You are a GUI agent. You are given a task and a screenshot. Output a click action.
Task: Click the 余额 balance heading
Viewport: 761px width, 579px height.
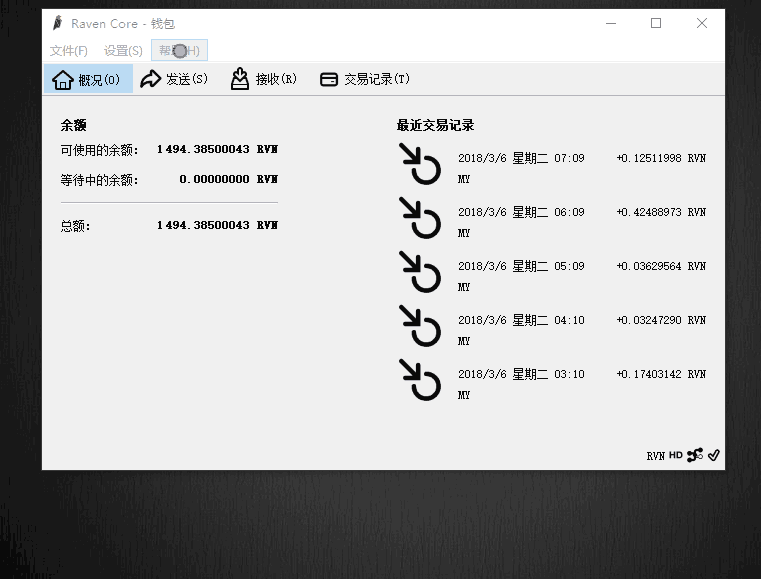click(73, 125)
